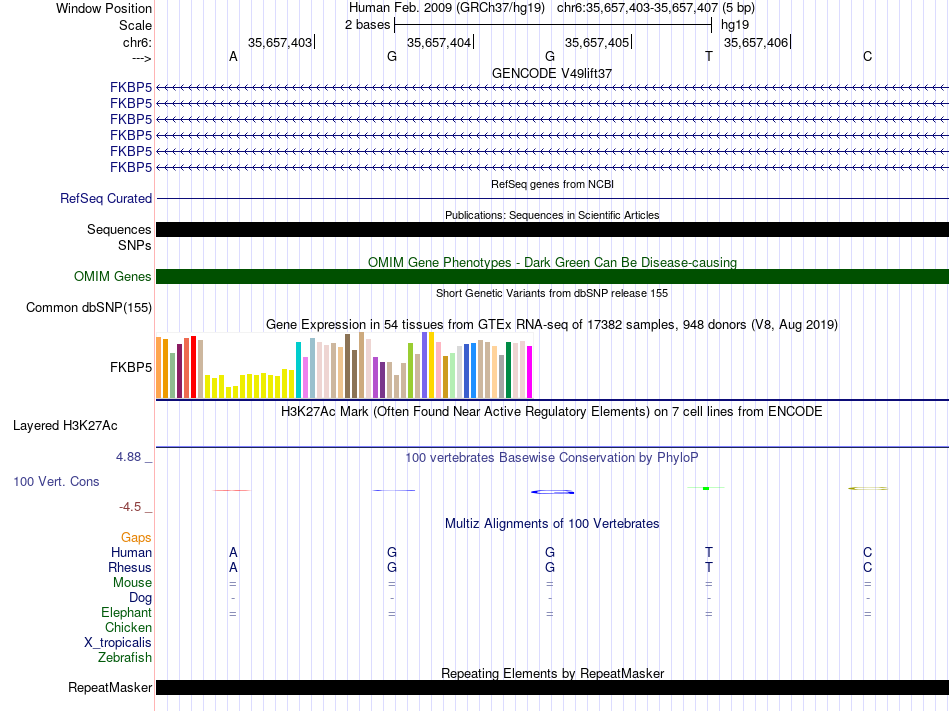
Task: Click the orange Gaps label
Action: click(136, 538)
